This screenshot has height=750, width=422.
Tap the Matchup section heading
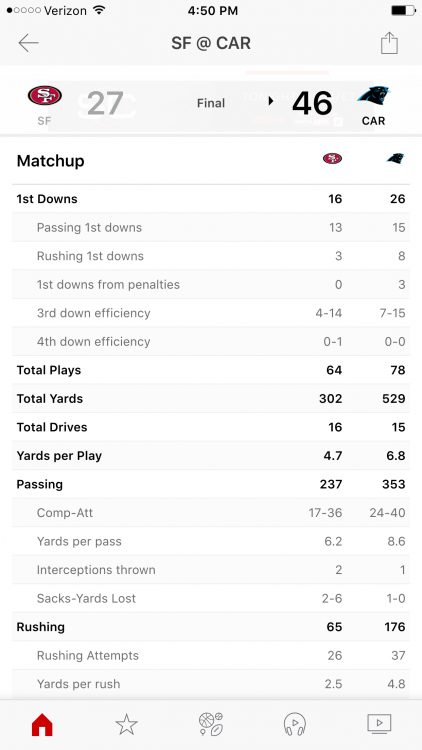click(x=51, y=161)
